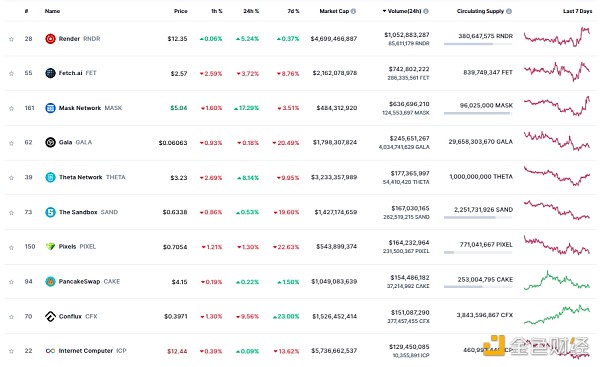This screenshot has height=367, width=600.
Task: Click the Conflux logo icon
Action: coord(50,316)
